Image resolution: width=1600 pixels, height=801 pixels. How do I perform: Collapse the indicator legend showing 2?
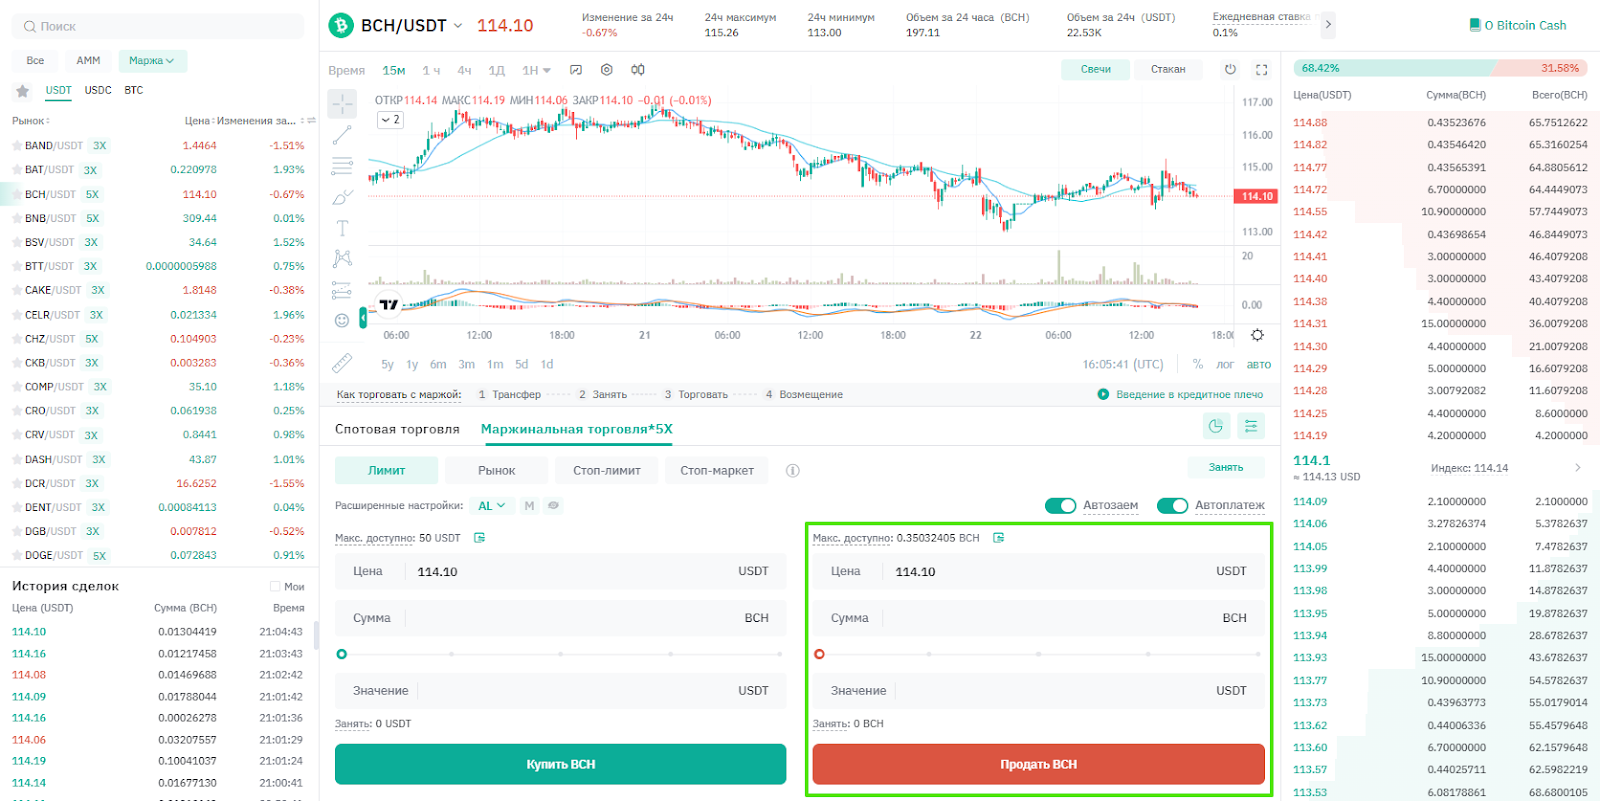click(390, 120)
